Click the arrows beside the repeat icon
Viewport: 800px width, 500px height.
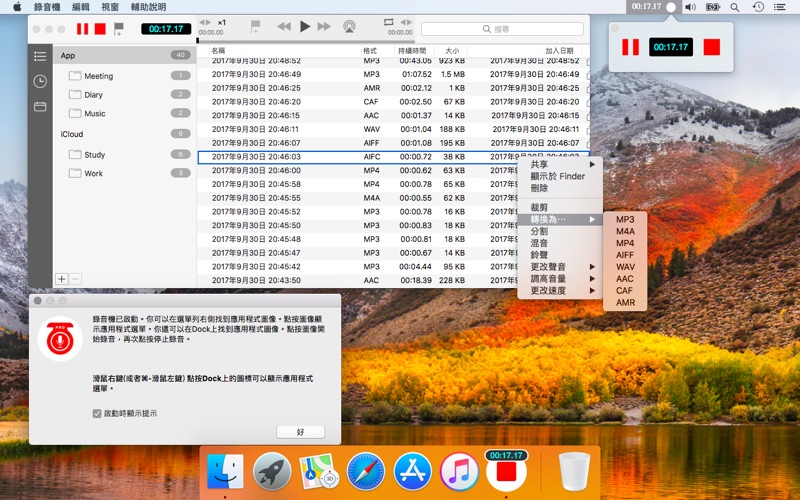[406, 22]
